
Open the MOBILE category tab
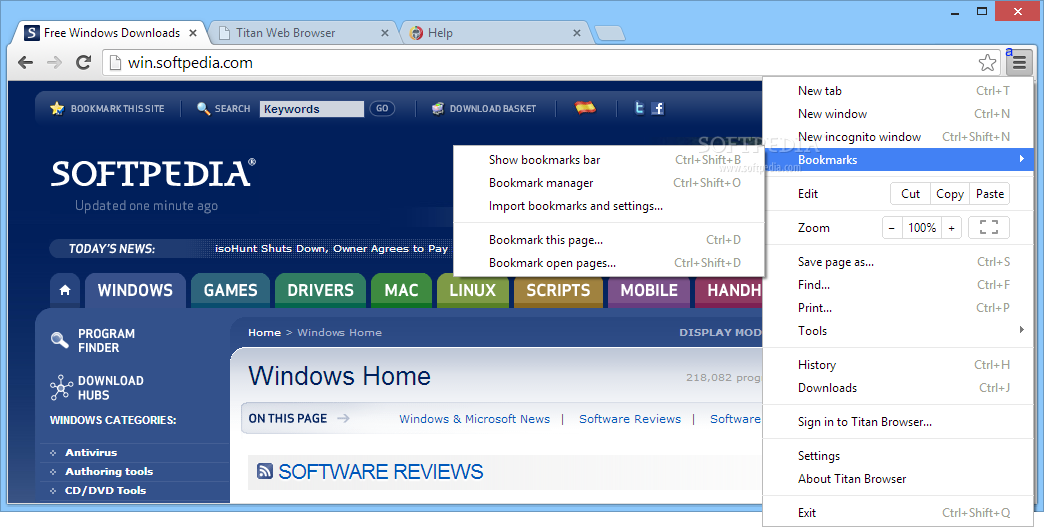tap(649, 291)
